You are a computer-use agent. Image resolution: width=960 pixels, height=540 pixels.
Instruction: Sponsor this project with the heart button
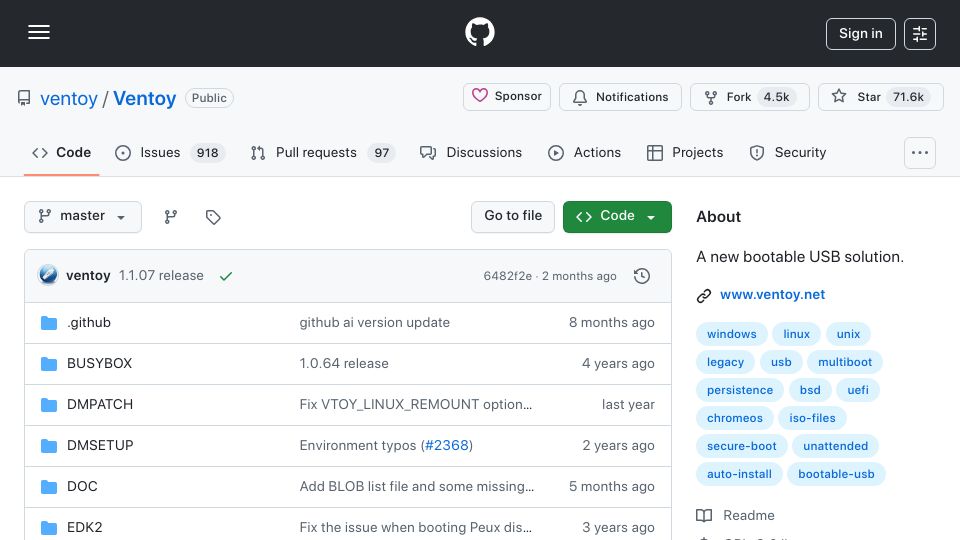coord(506,97)
